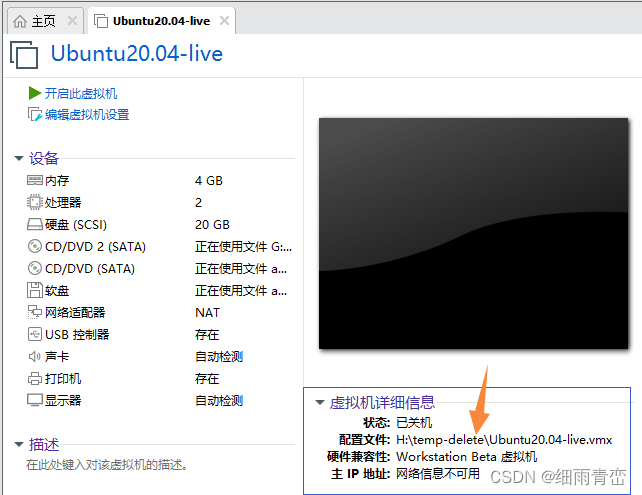
Task: Open 编辑虚拟机设置 link
Action: [87, 115]
